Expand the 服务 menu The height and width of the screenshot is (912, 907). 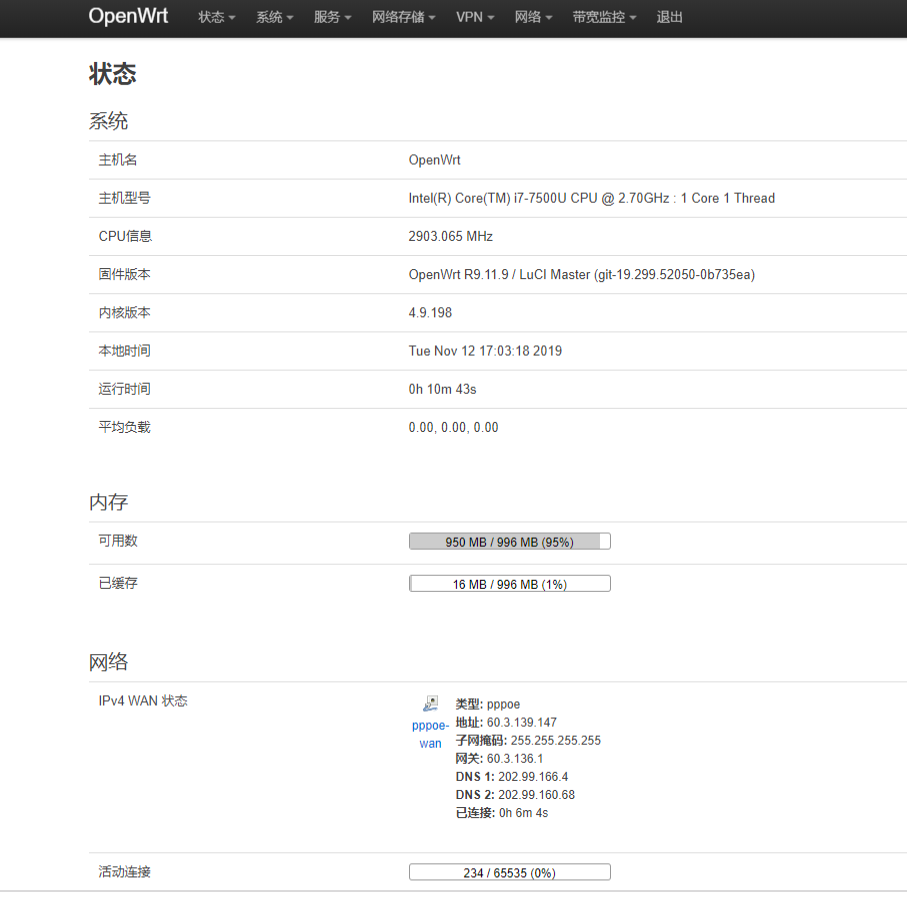pos(332,17)
